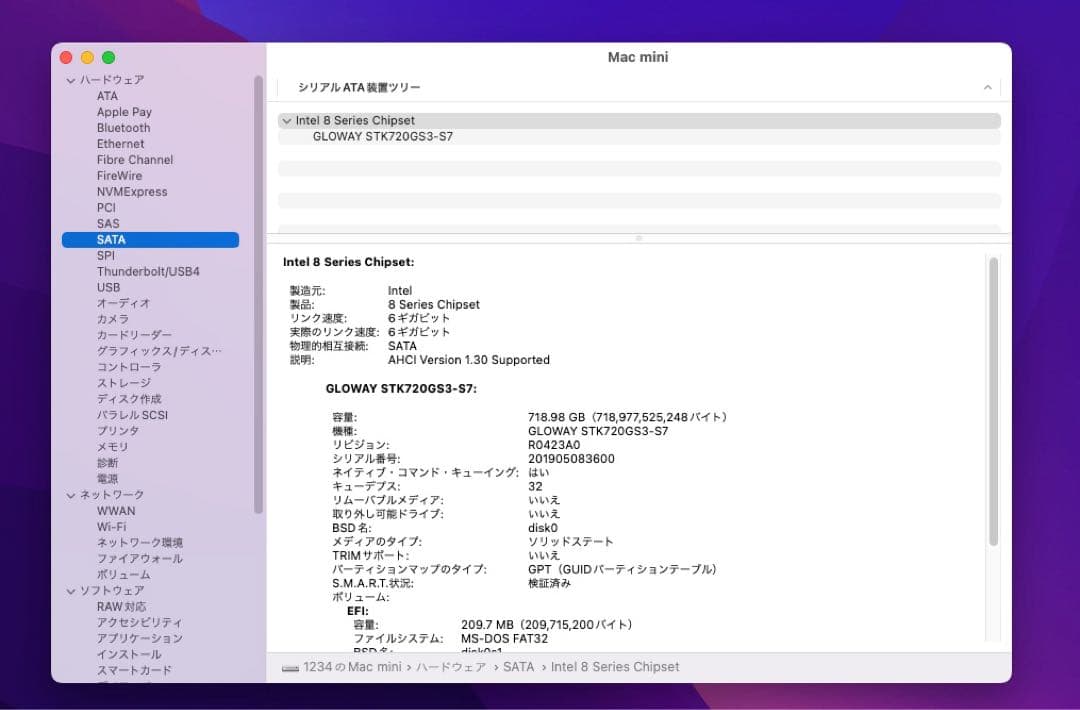Image resolution: width=1080 pixels, height=710 pixels.
Task: Collapse the シリアルATA装置ツリー panel with its chevron
Action: pos(989,87)
